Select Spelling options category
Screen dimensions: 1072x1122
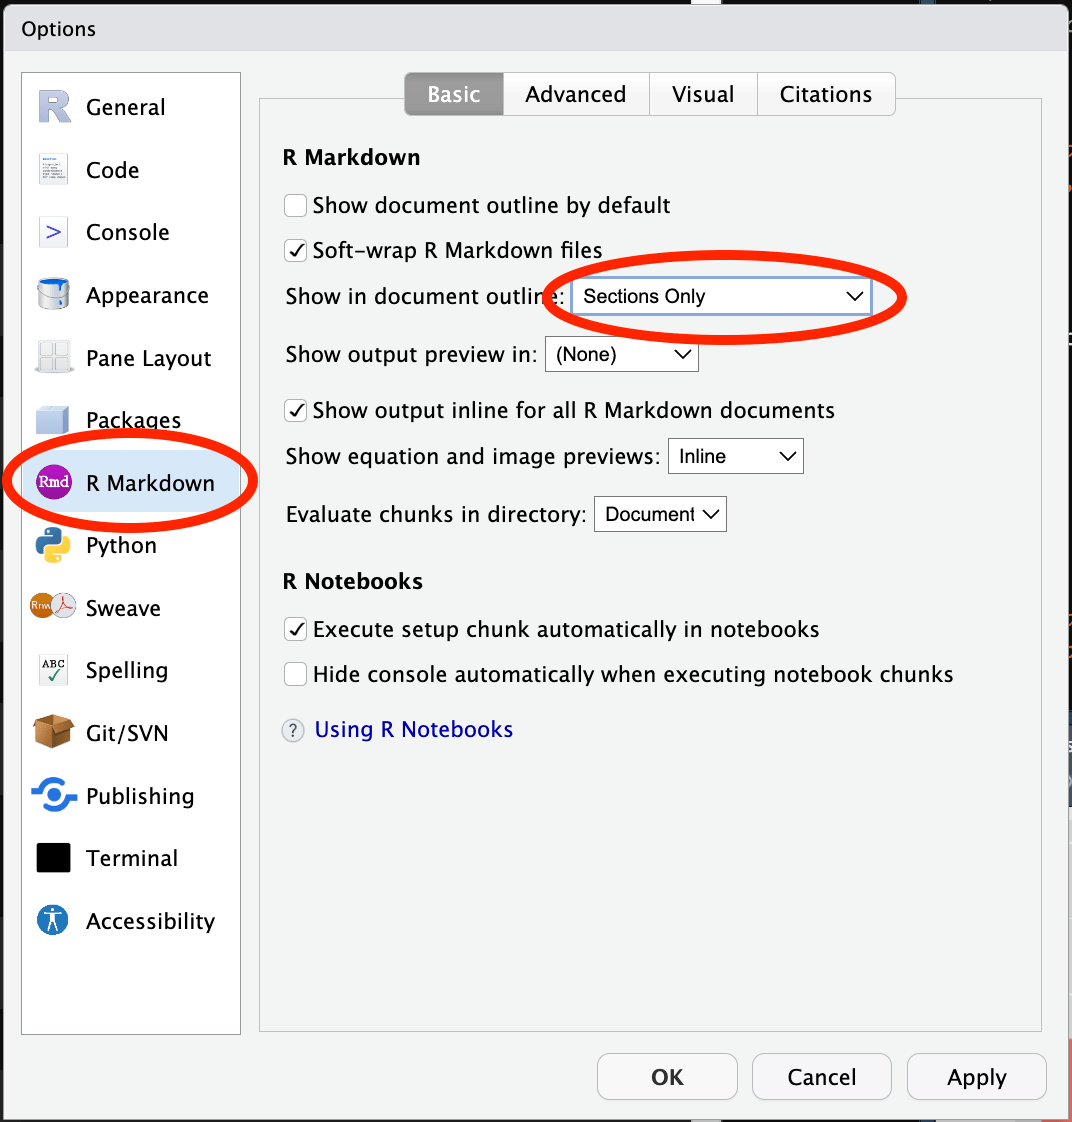[131, 670]
